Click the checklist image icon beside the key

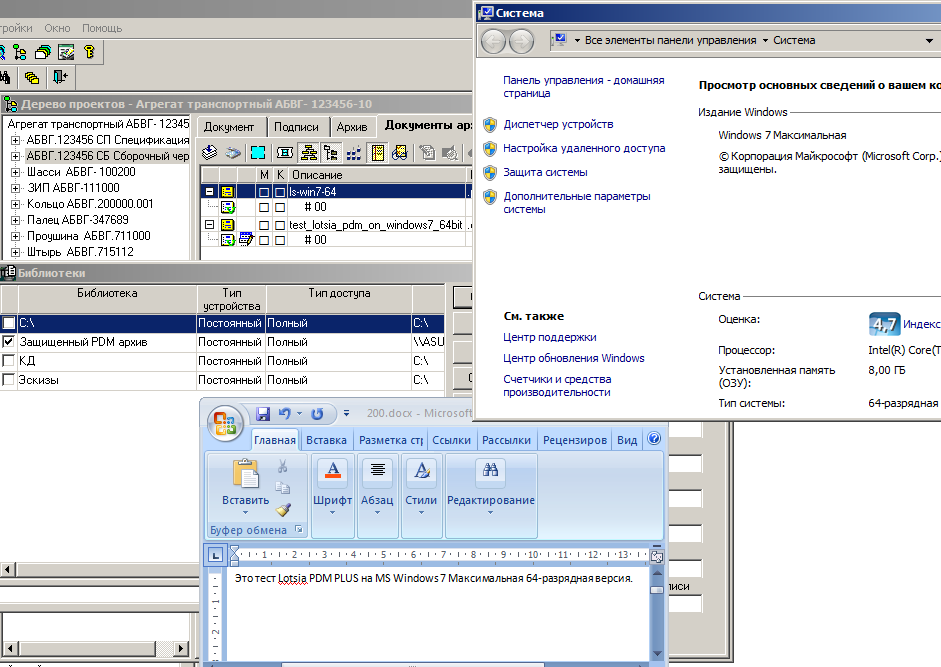66,52
